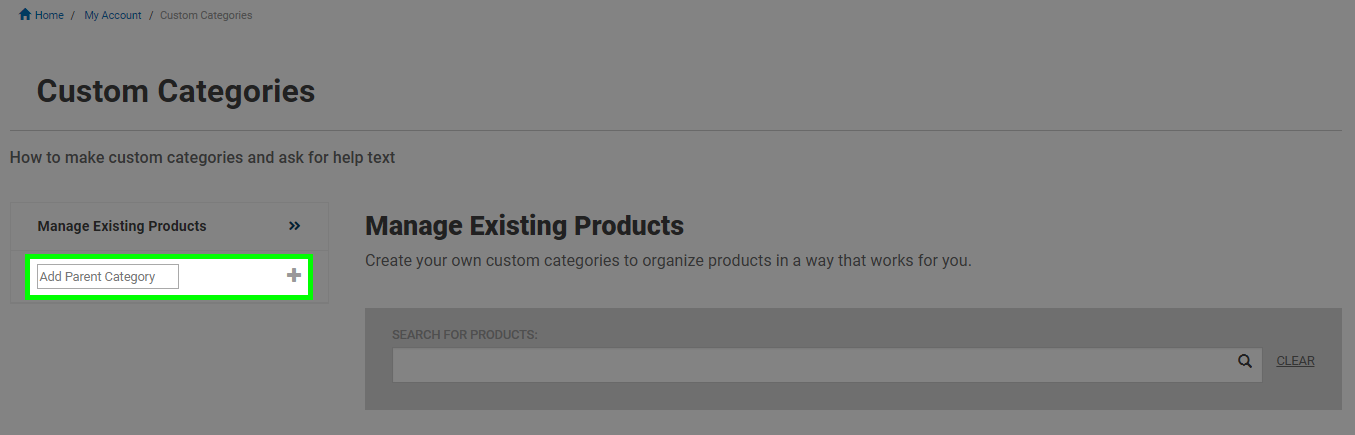Screen dimensions: 1355x435
Task: Click the horizontal divider under the page title
Action: (676, 130)
